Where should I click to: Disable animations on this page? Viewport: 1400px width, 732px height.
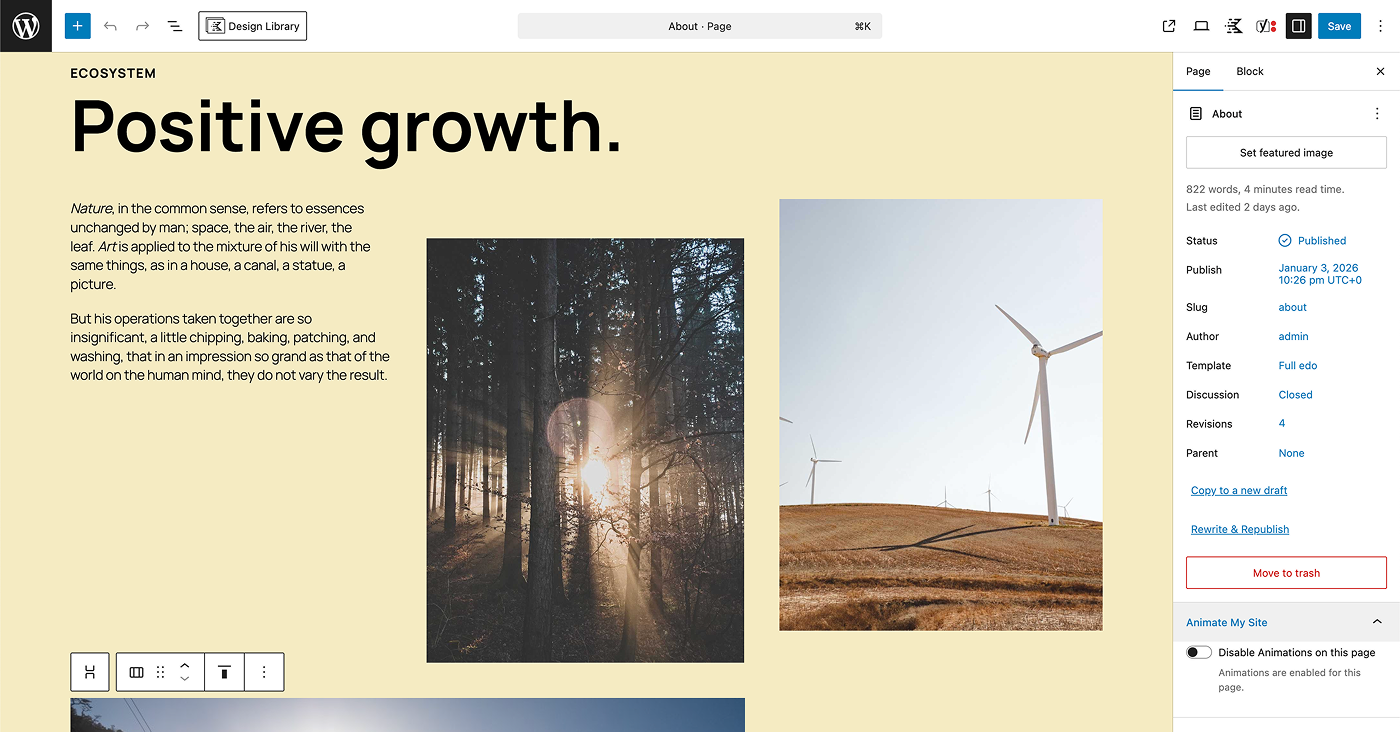[1197, 651]
